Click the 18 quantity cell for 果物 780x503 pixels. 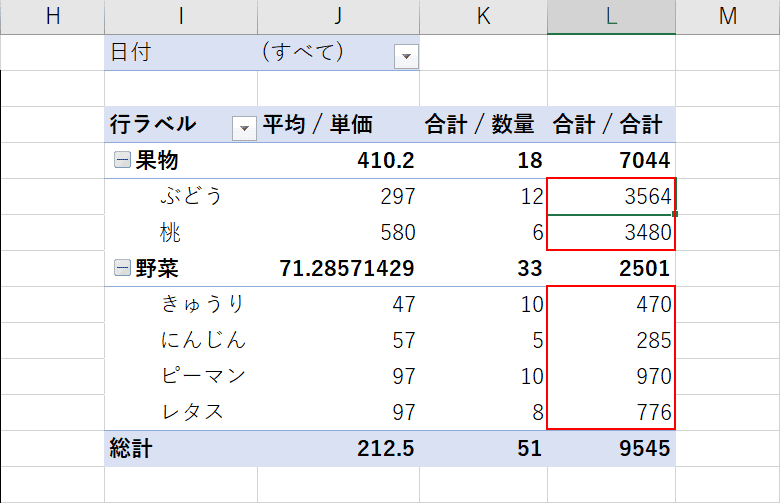point(484,160)
